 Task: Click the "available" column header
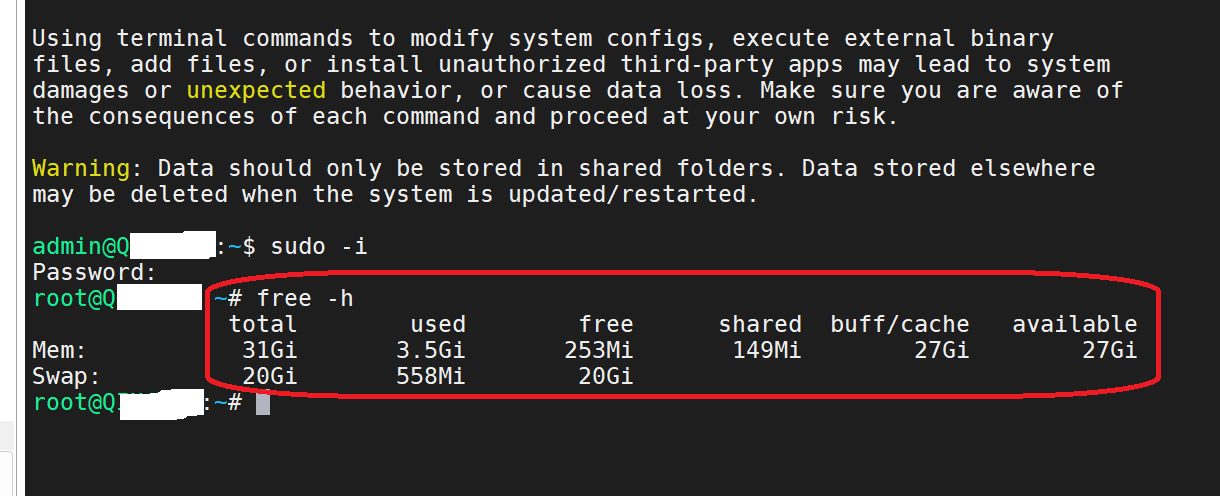(x=1075, y=324)
